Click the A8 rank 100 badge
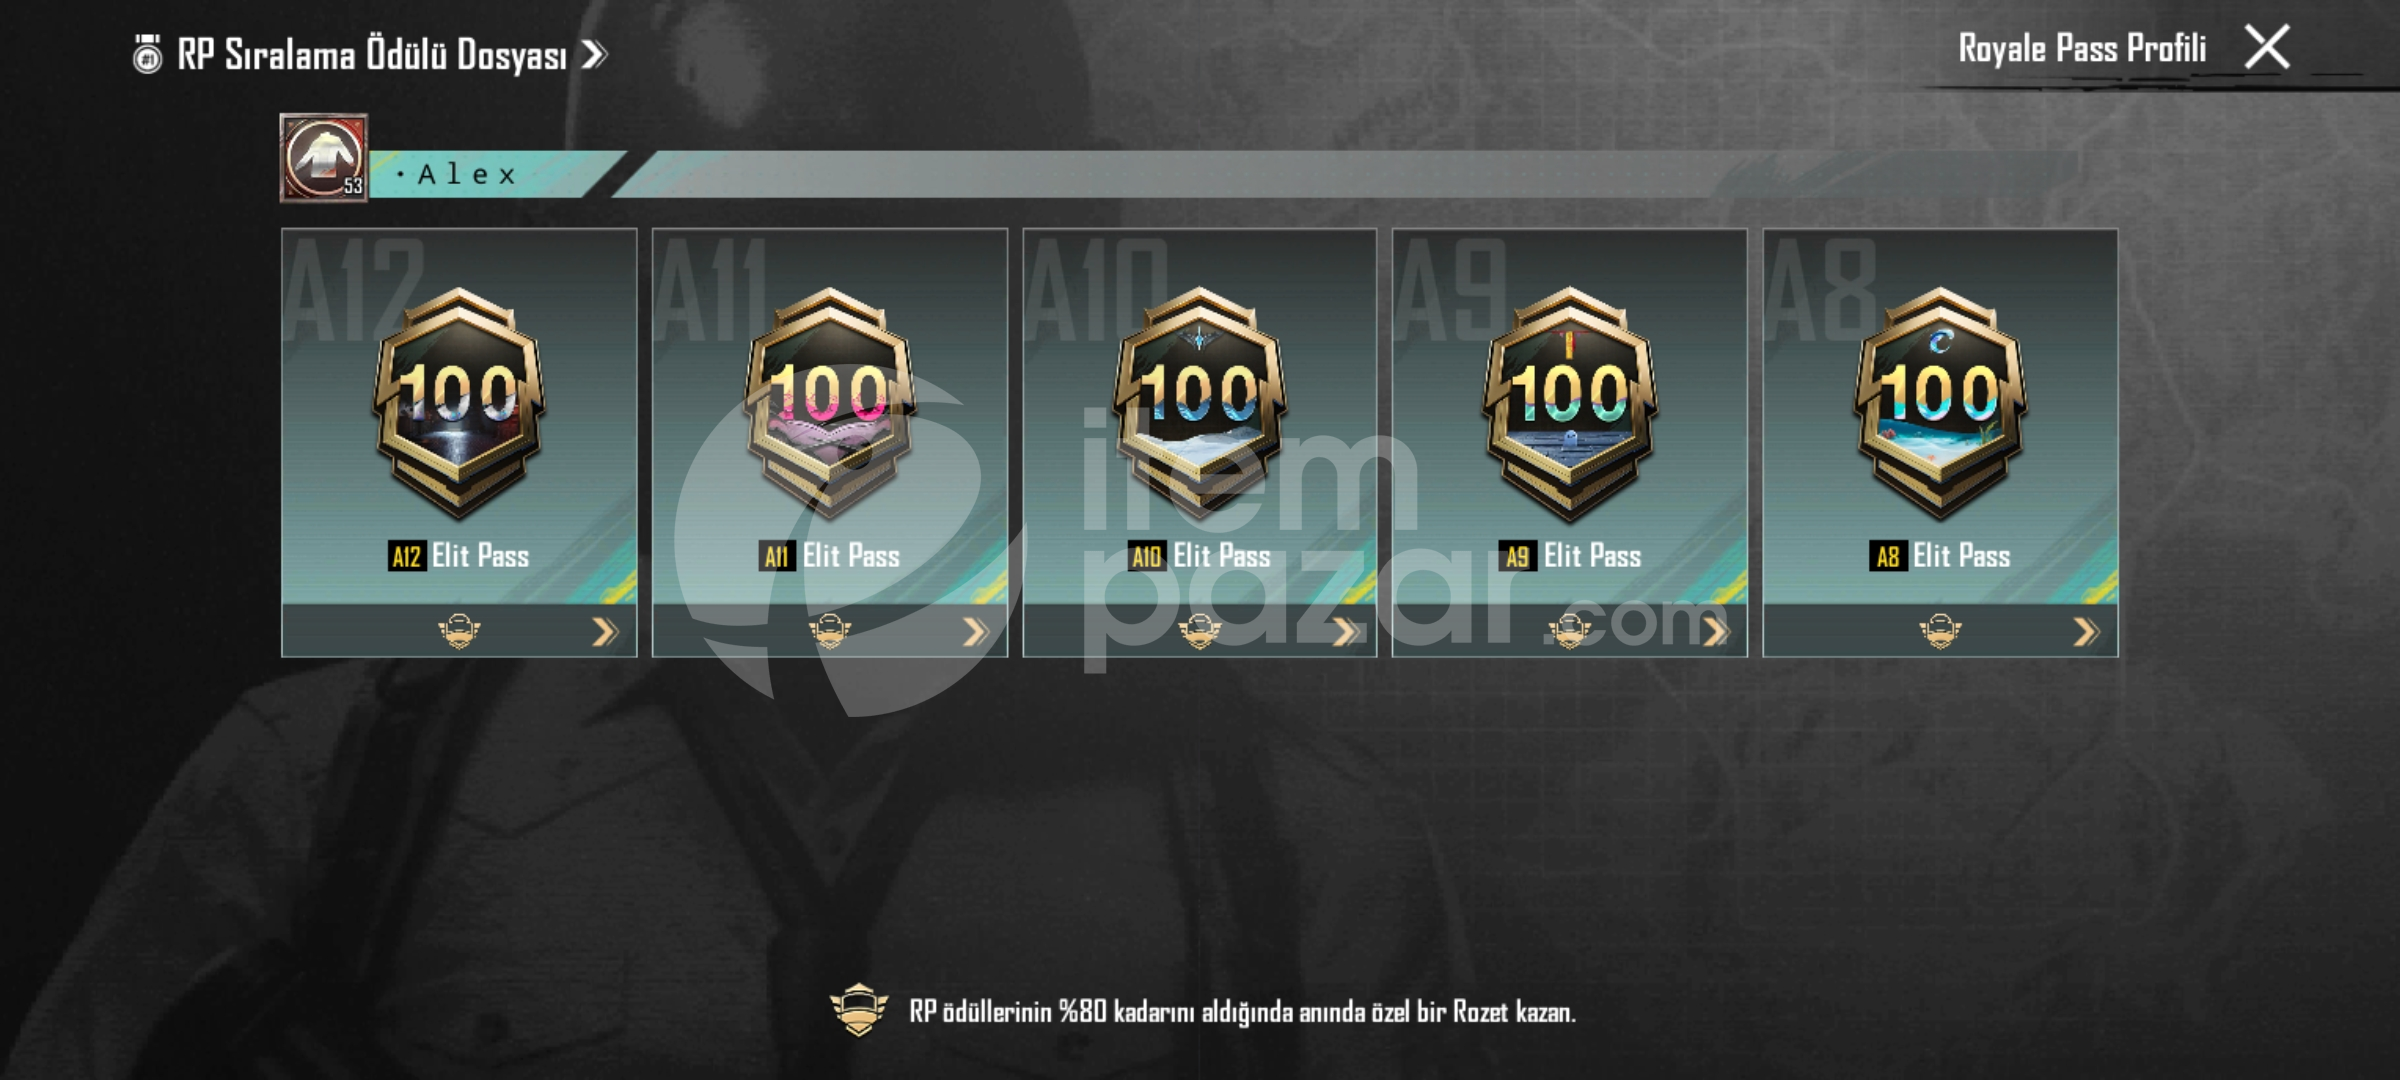The image size is (2400, 1080). (1940, 403)
